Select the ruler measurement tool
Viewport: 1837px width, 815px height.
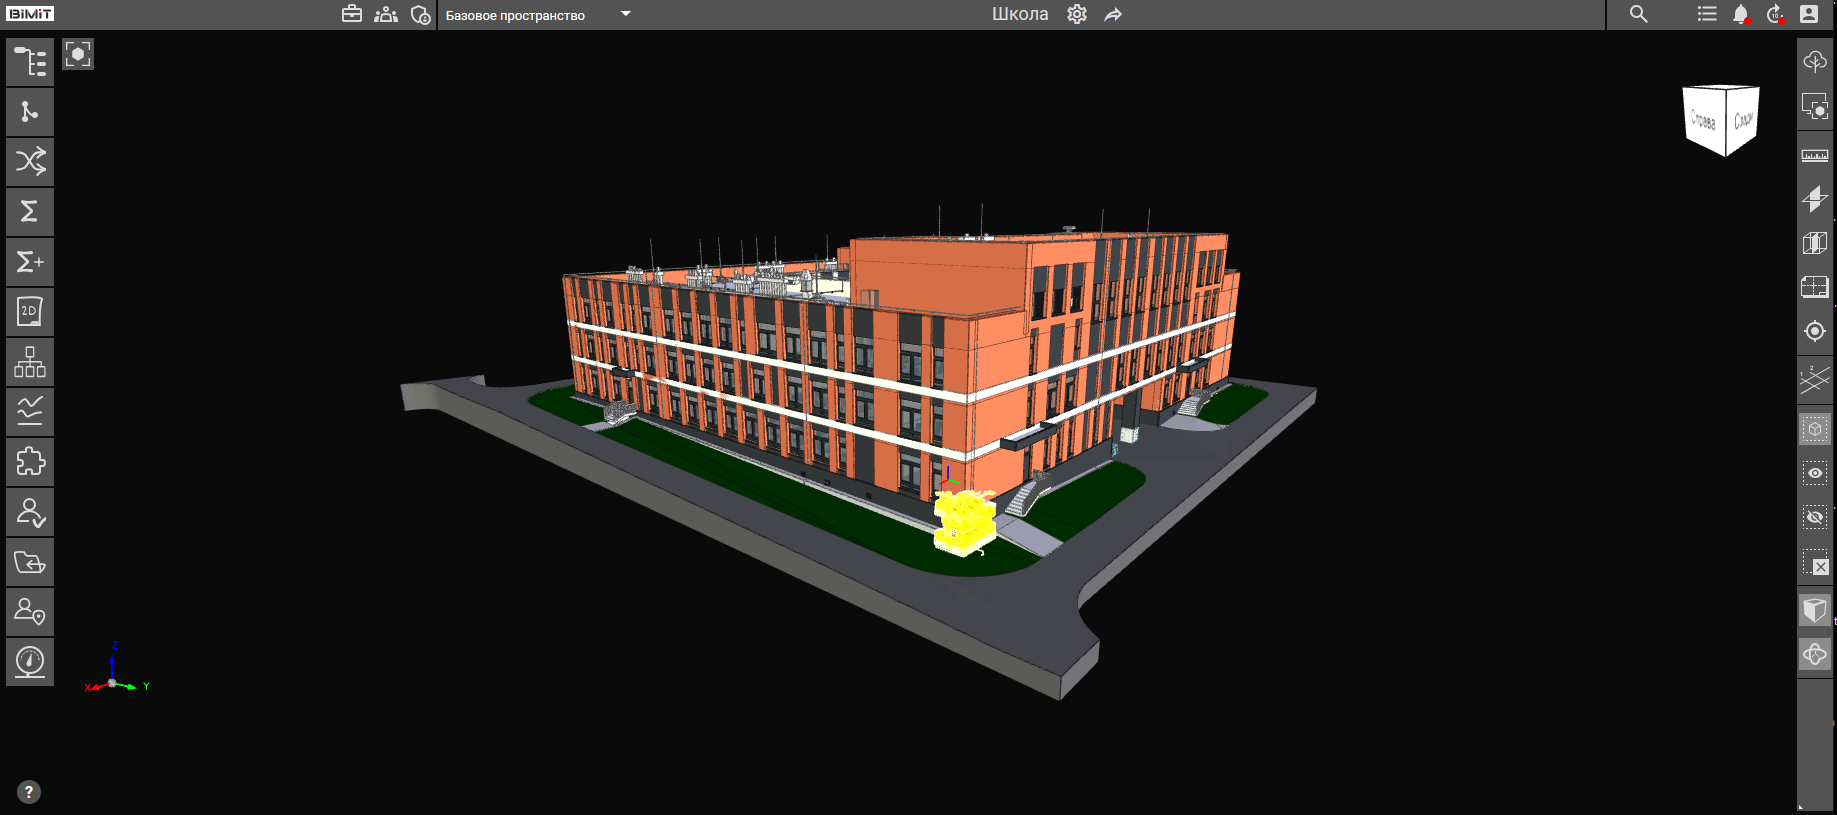(x=1814, y=156)
